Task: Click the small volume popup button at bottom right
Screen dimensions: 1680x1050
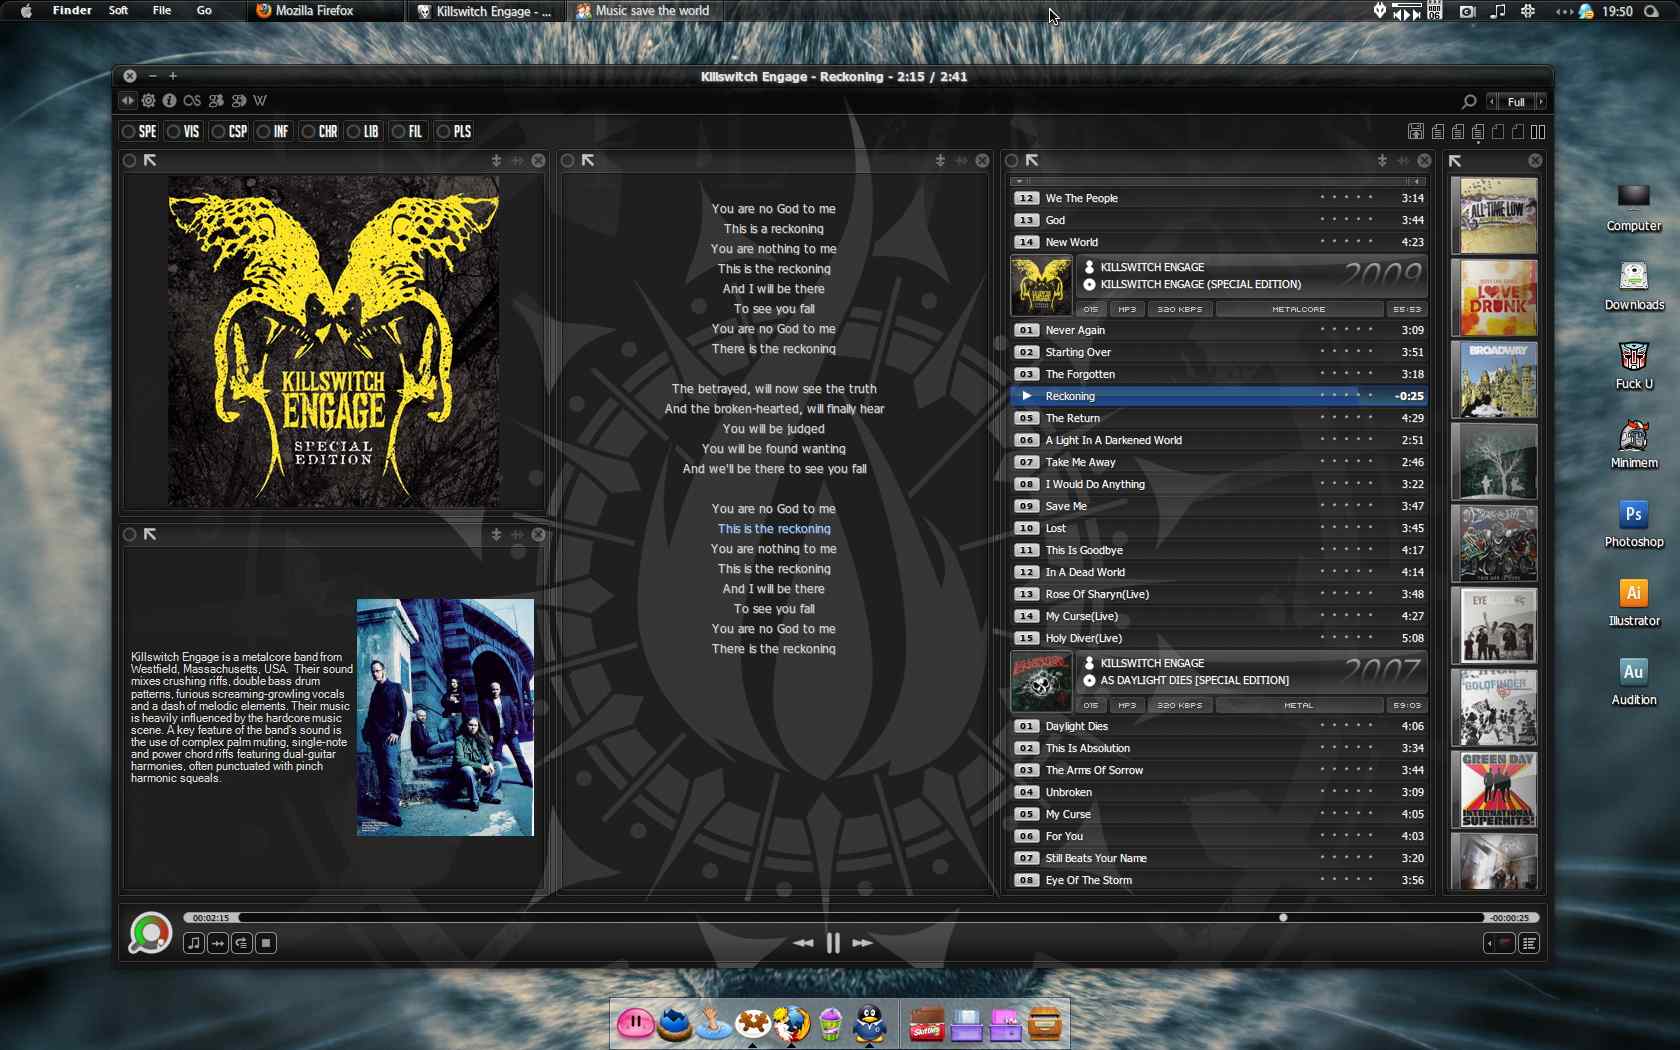Action: 1499,943
